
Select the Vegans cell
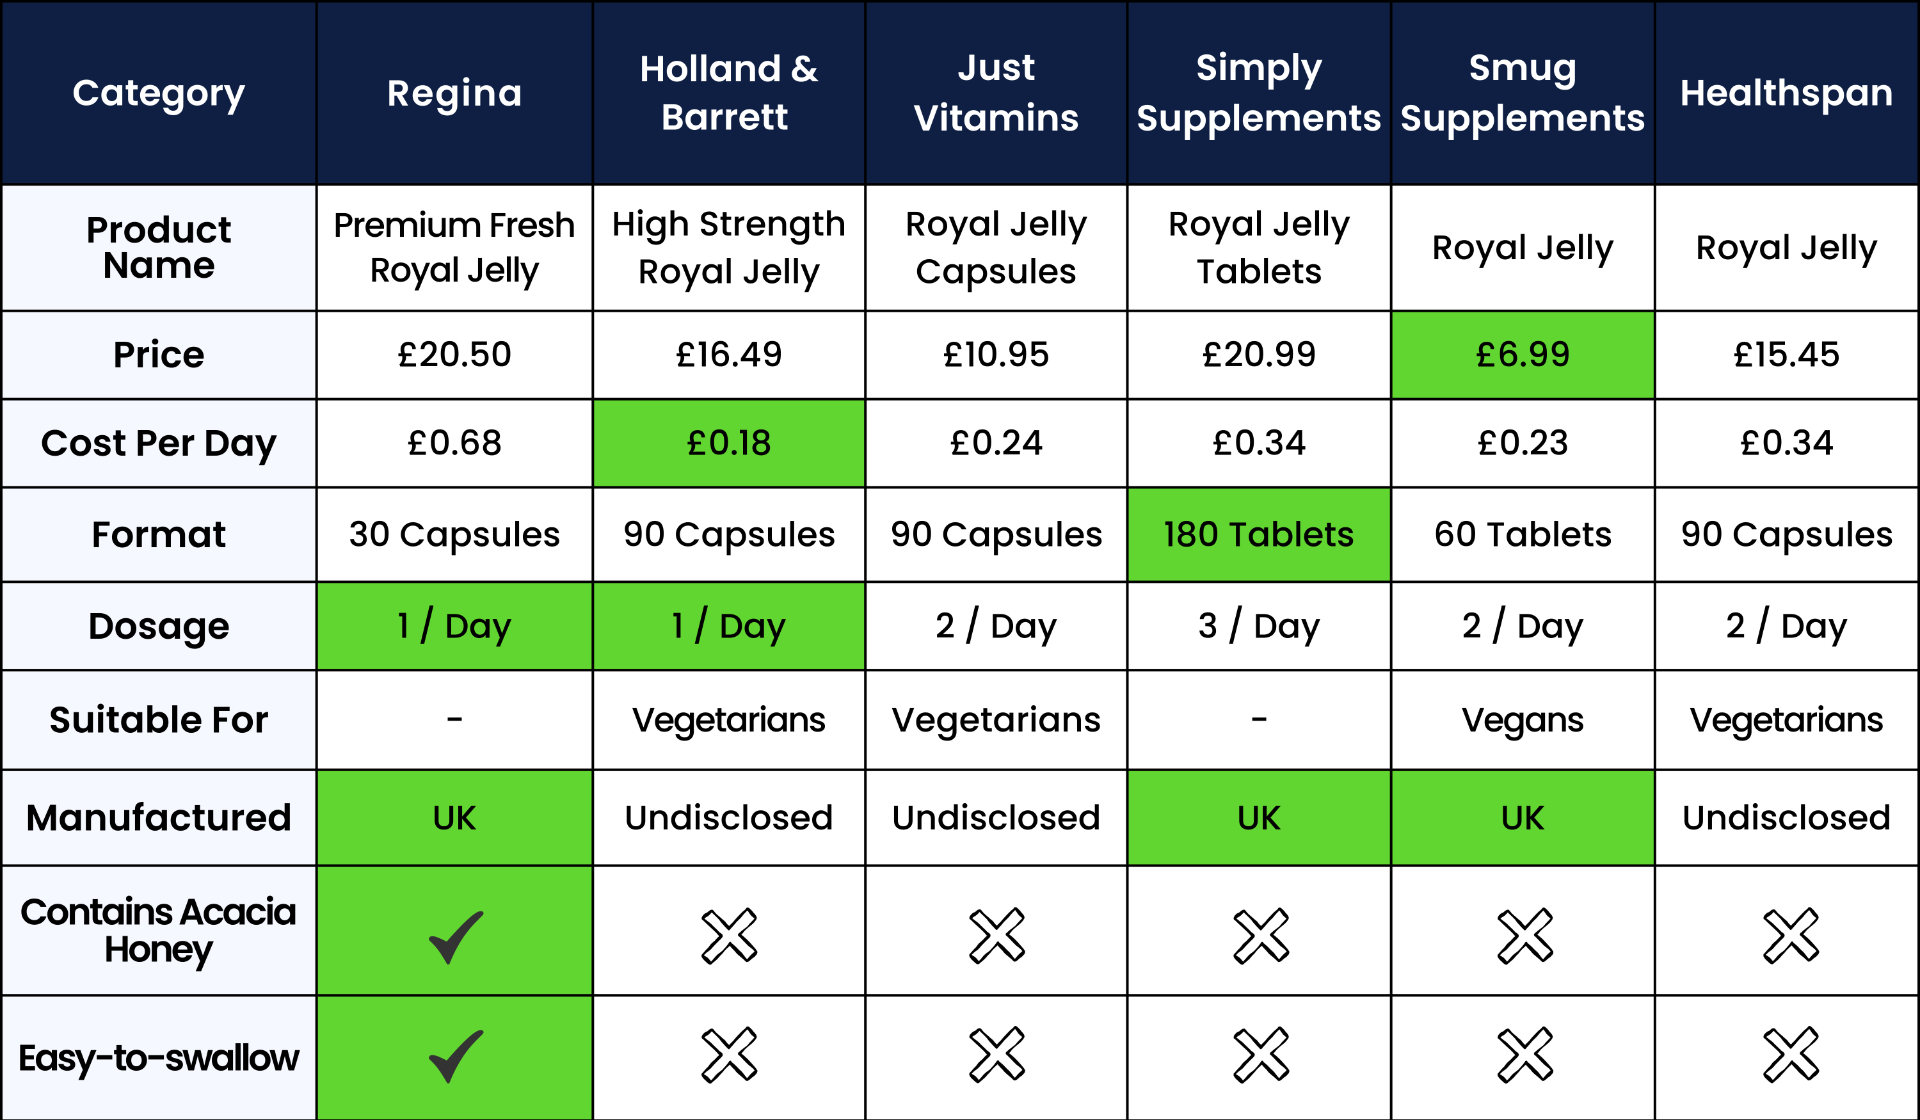point(1522,720)
